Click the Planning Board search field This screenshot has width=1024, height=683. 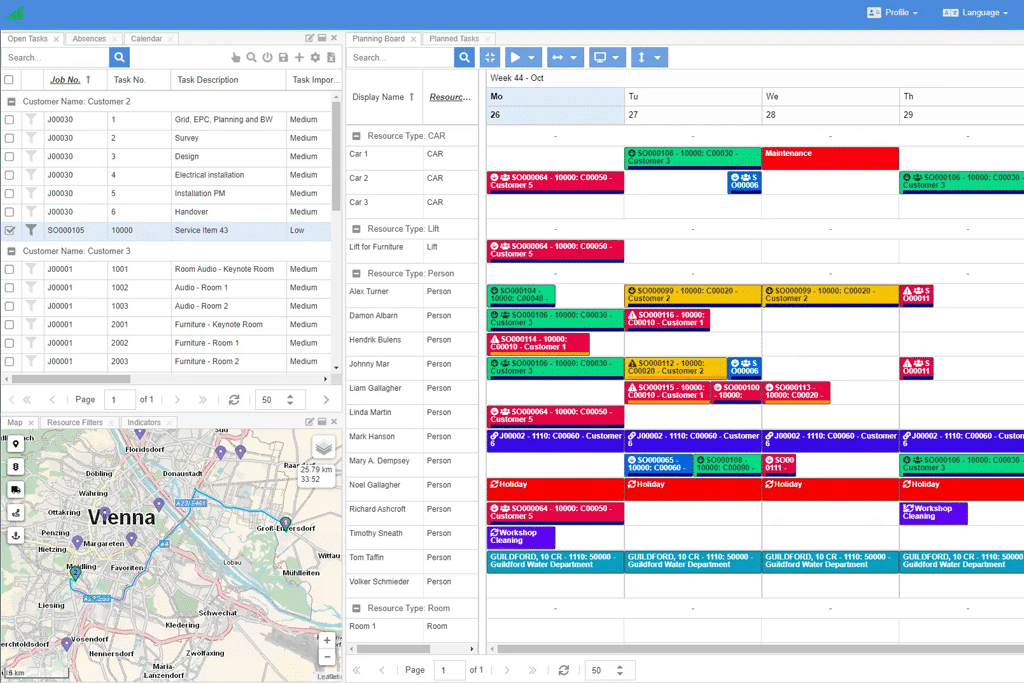[x=400, y=58]
